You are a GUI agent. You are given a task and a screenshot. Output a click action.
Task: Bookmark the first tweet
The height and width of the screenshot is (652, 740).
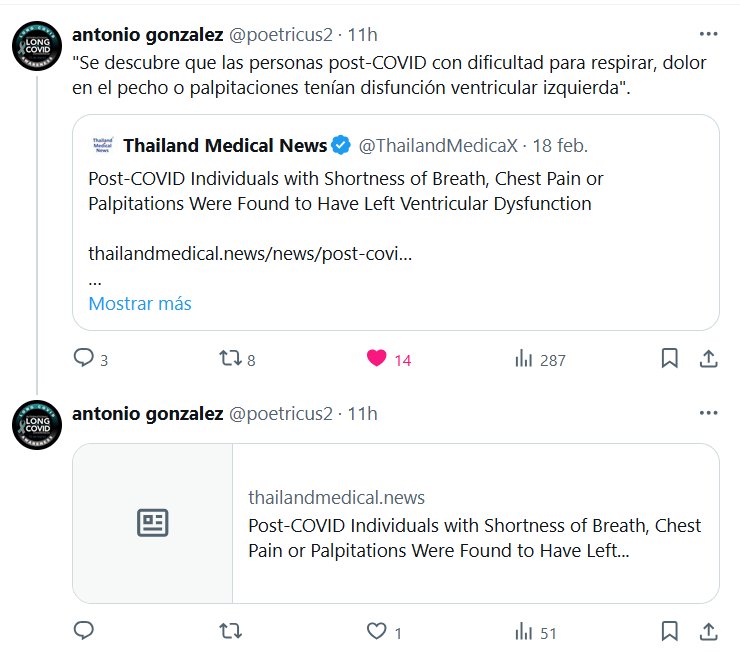670,358
